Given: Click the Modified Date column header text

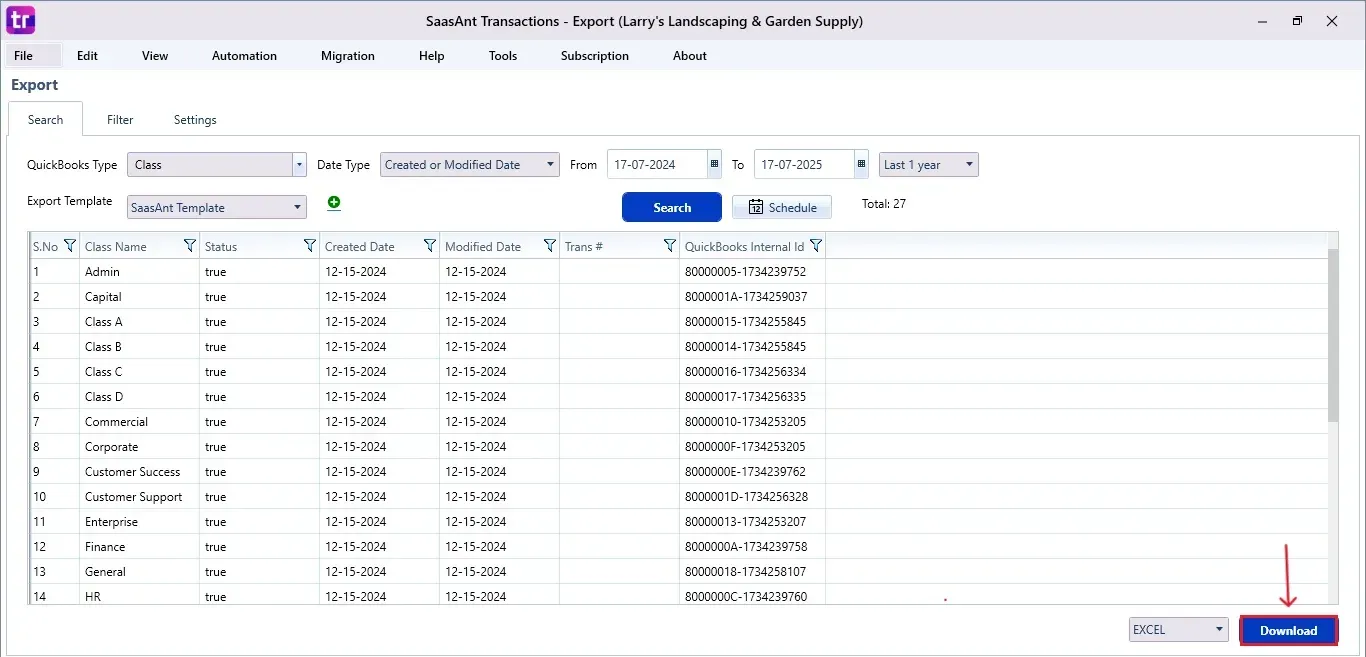Looking at the screenshot, I should pyautogui.click(x=483, y=247).
